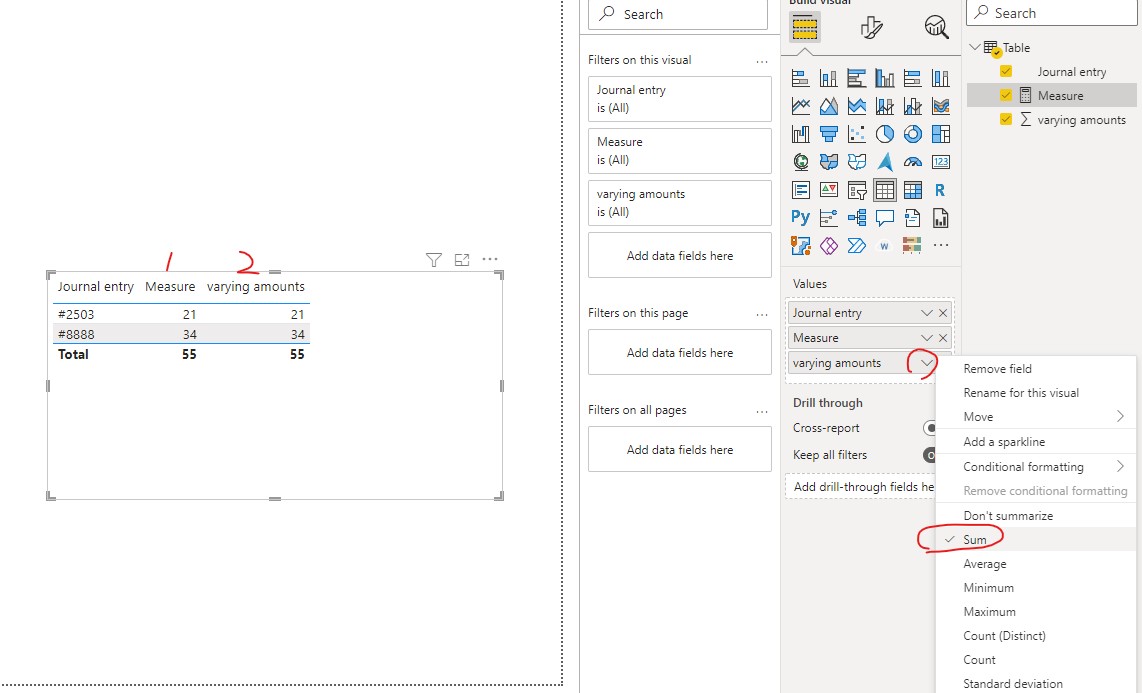This screenshot has height=693, width=1142.
Task: Open focus mode for the table visual
Action: [x=462, y=259]
